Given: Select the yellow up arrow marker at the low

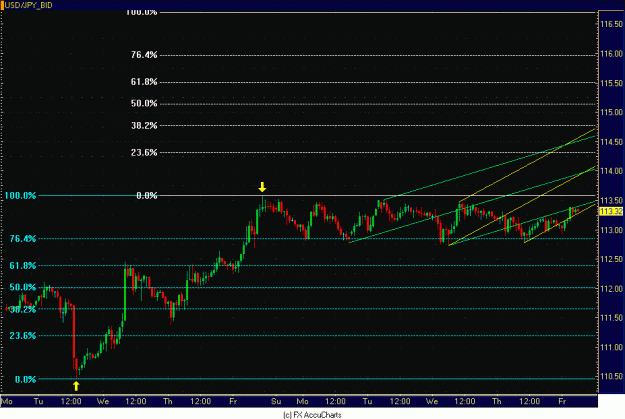Looking at the screenshot, I should 76,386.
